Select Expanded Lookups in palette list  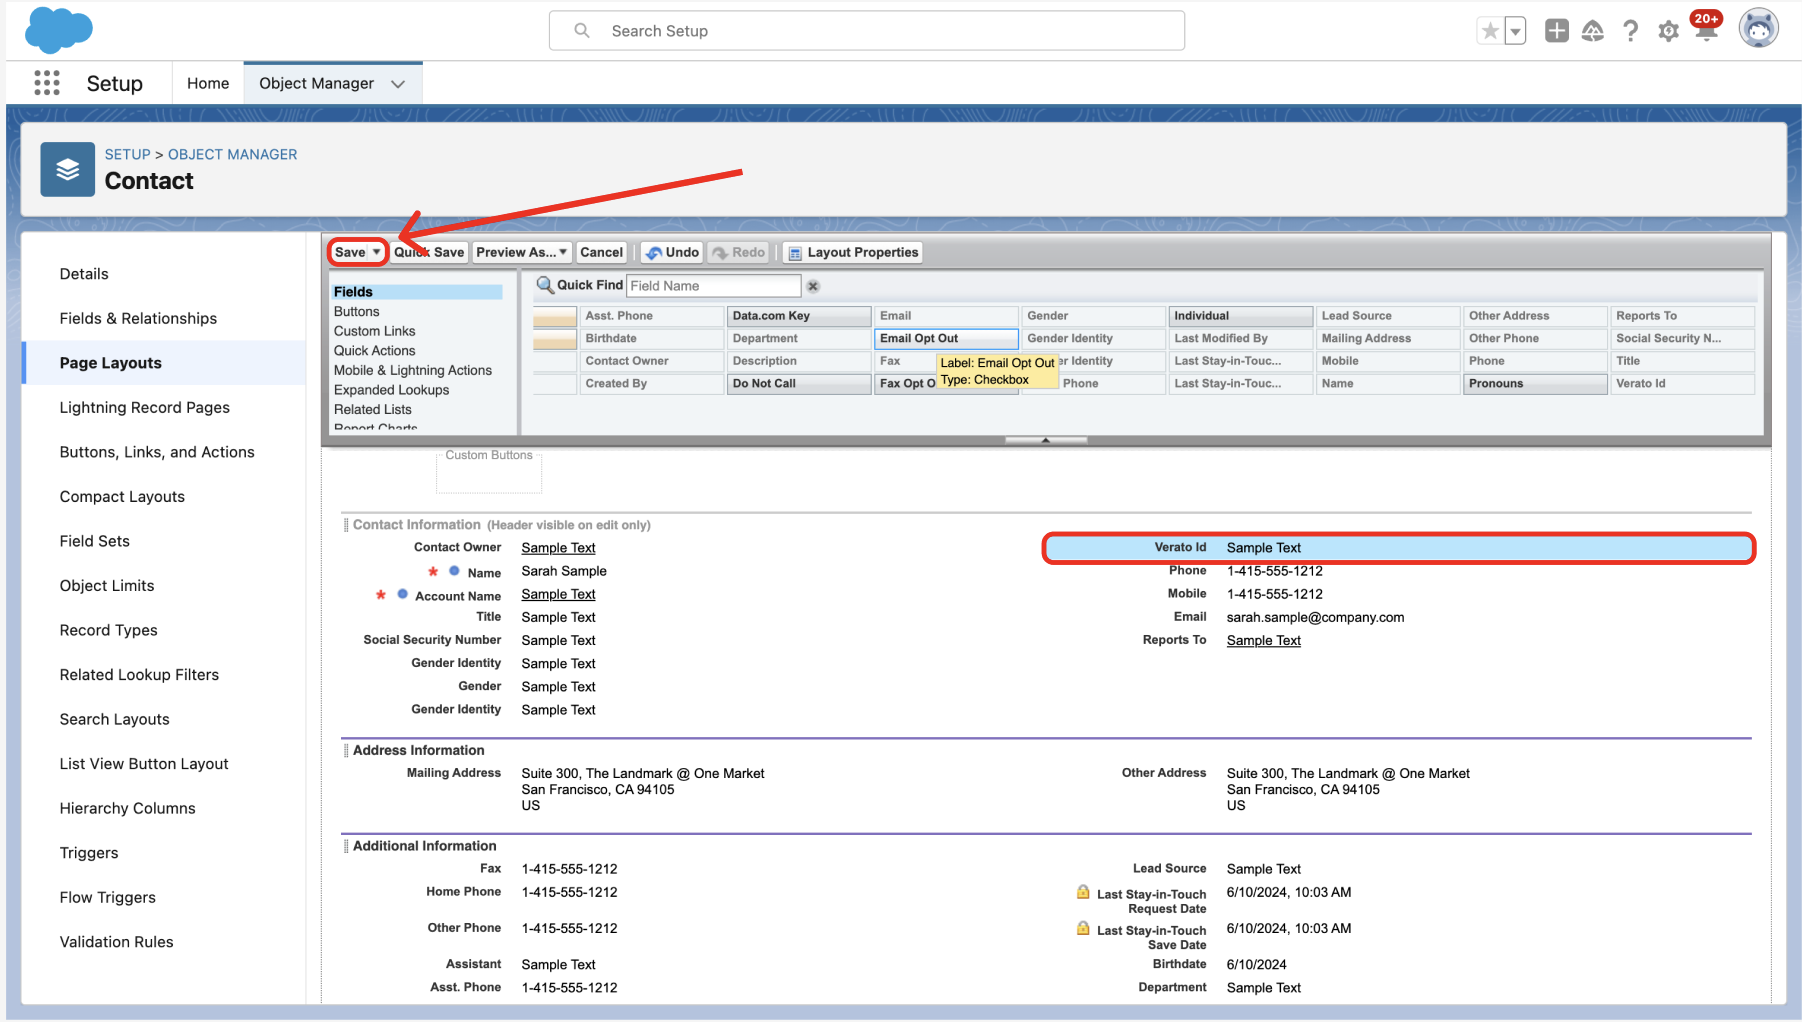coord(391,390)
